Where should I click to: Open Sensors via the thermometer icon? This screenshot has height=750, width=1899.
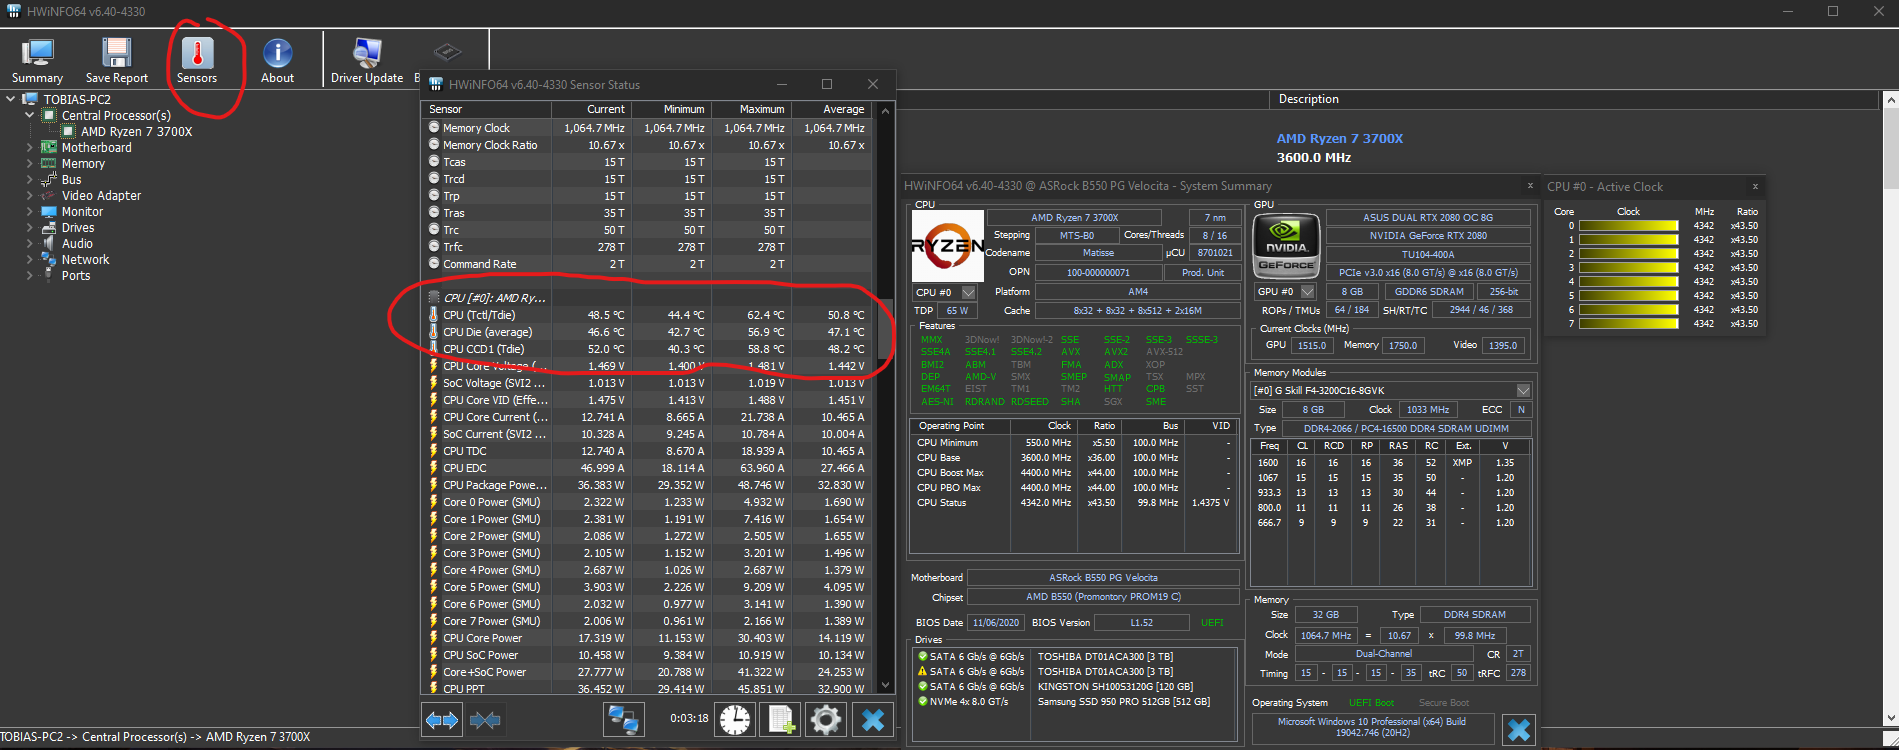pos(197,61)
